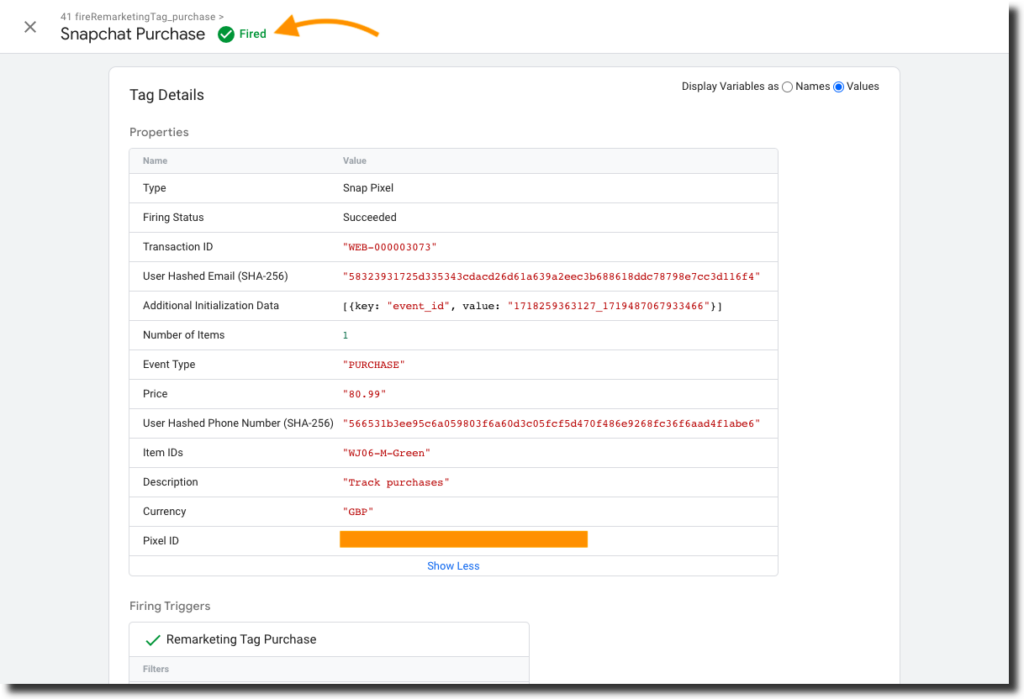Click the Item IDs value WJ06-M-Green
This screenshot has width=1024, height=699.
386,453
